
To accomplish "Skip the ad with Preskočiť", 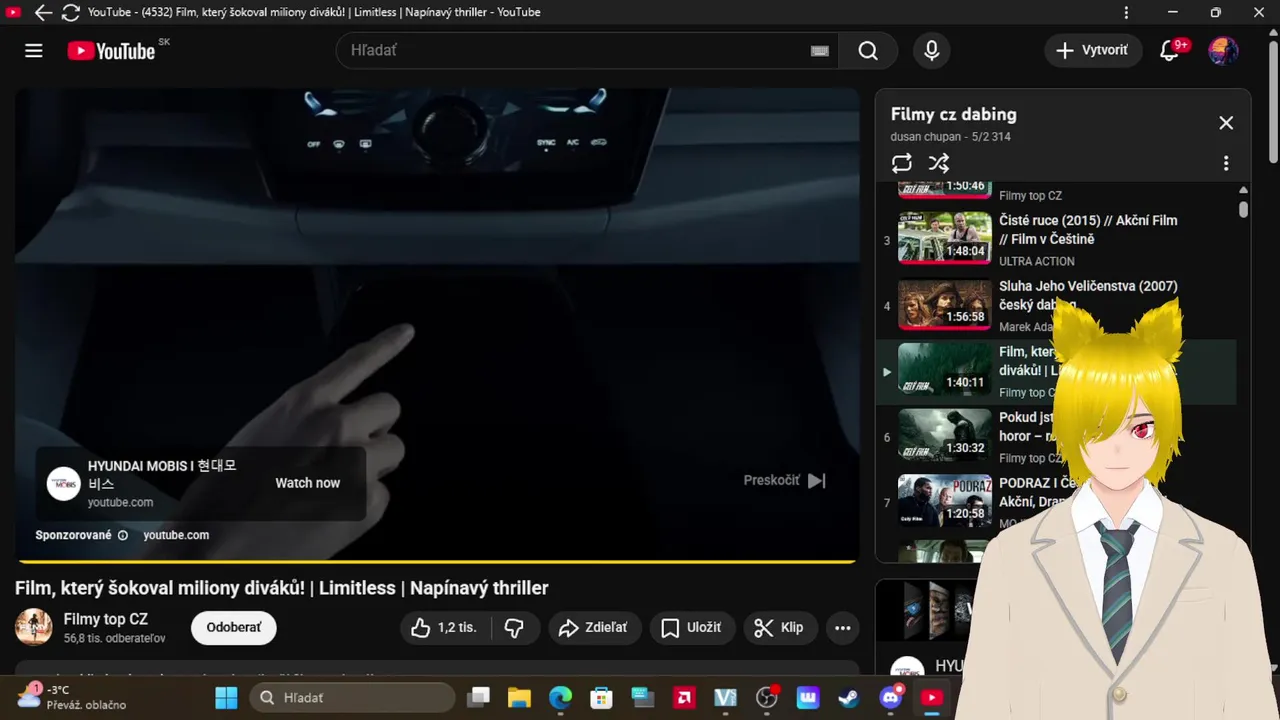I will coord(784,480).
